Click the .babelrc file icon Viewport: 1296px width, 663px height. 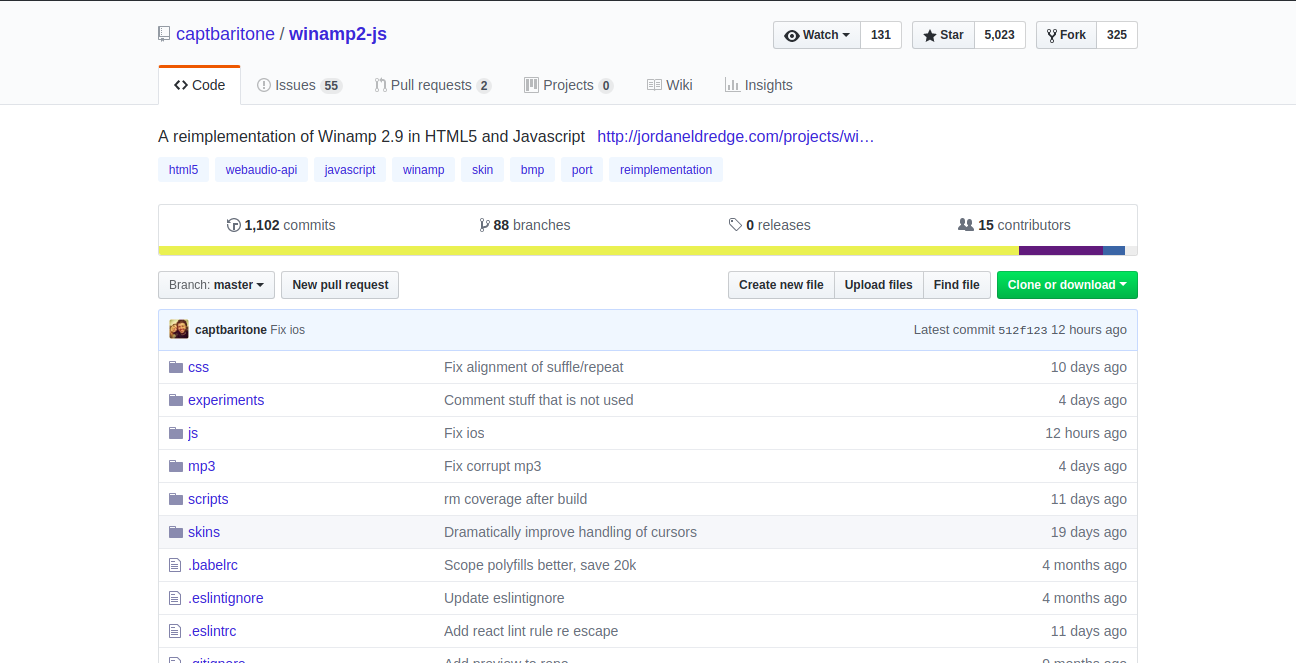[x=176, y=565]
